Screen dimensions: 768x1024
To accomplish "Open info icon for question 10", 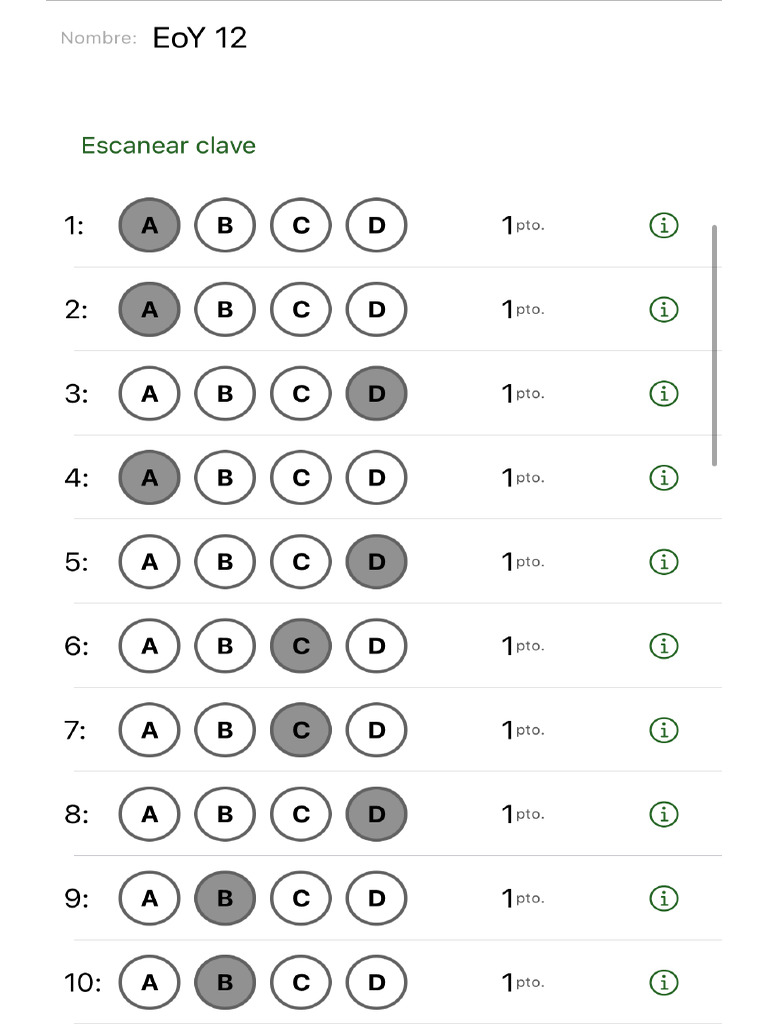I will 663,982.
